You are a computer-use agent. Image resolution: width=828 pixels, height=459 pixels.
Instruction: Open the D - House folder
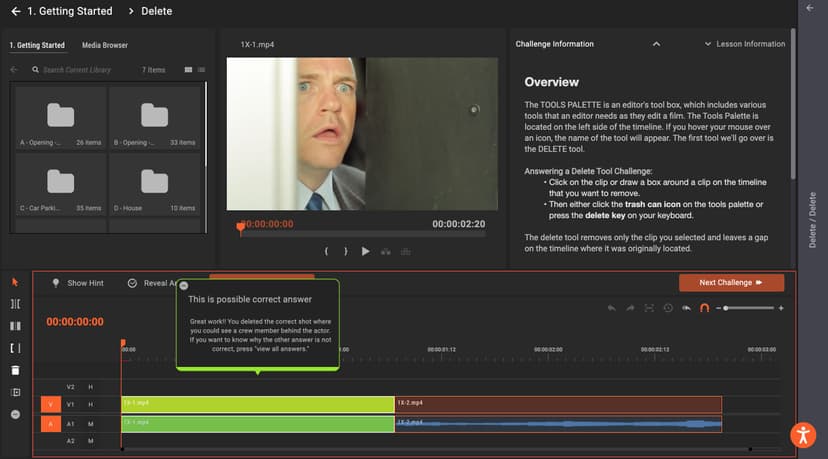155,184
